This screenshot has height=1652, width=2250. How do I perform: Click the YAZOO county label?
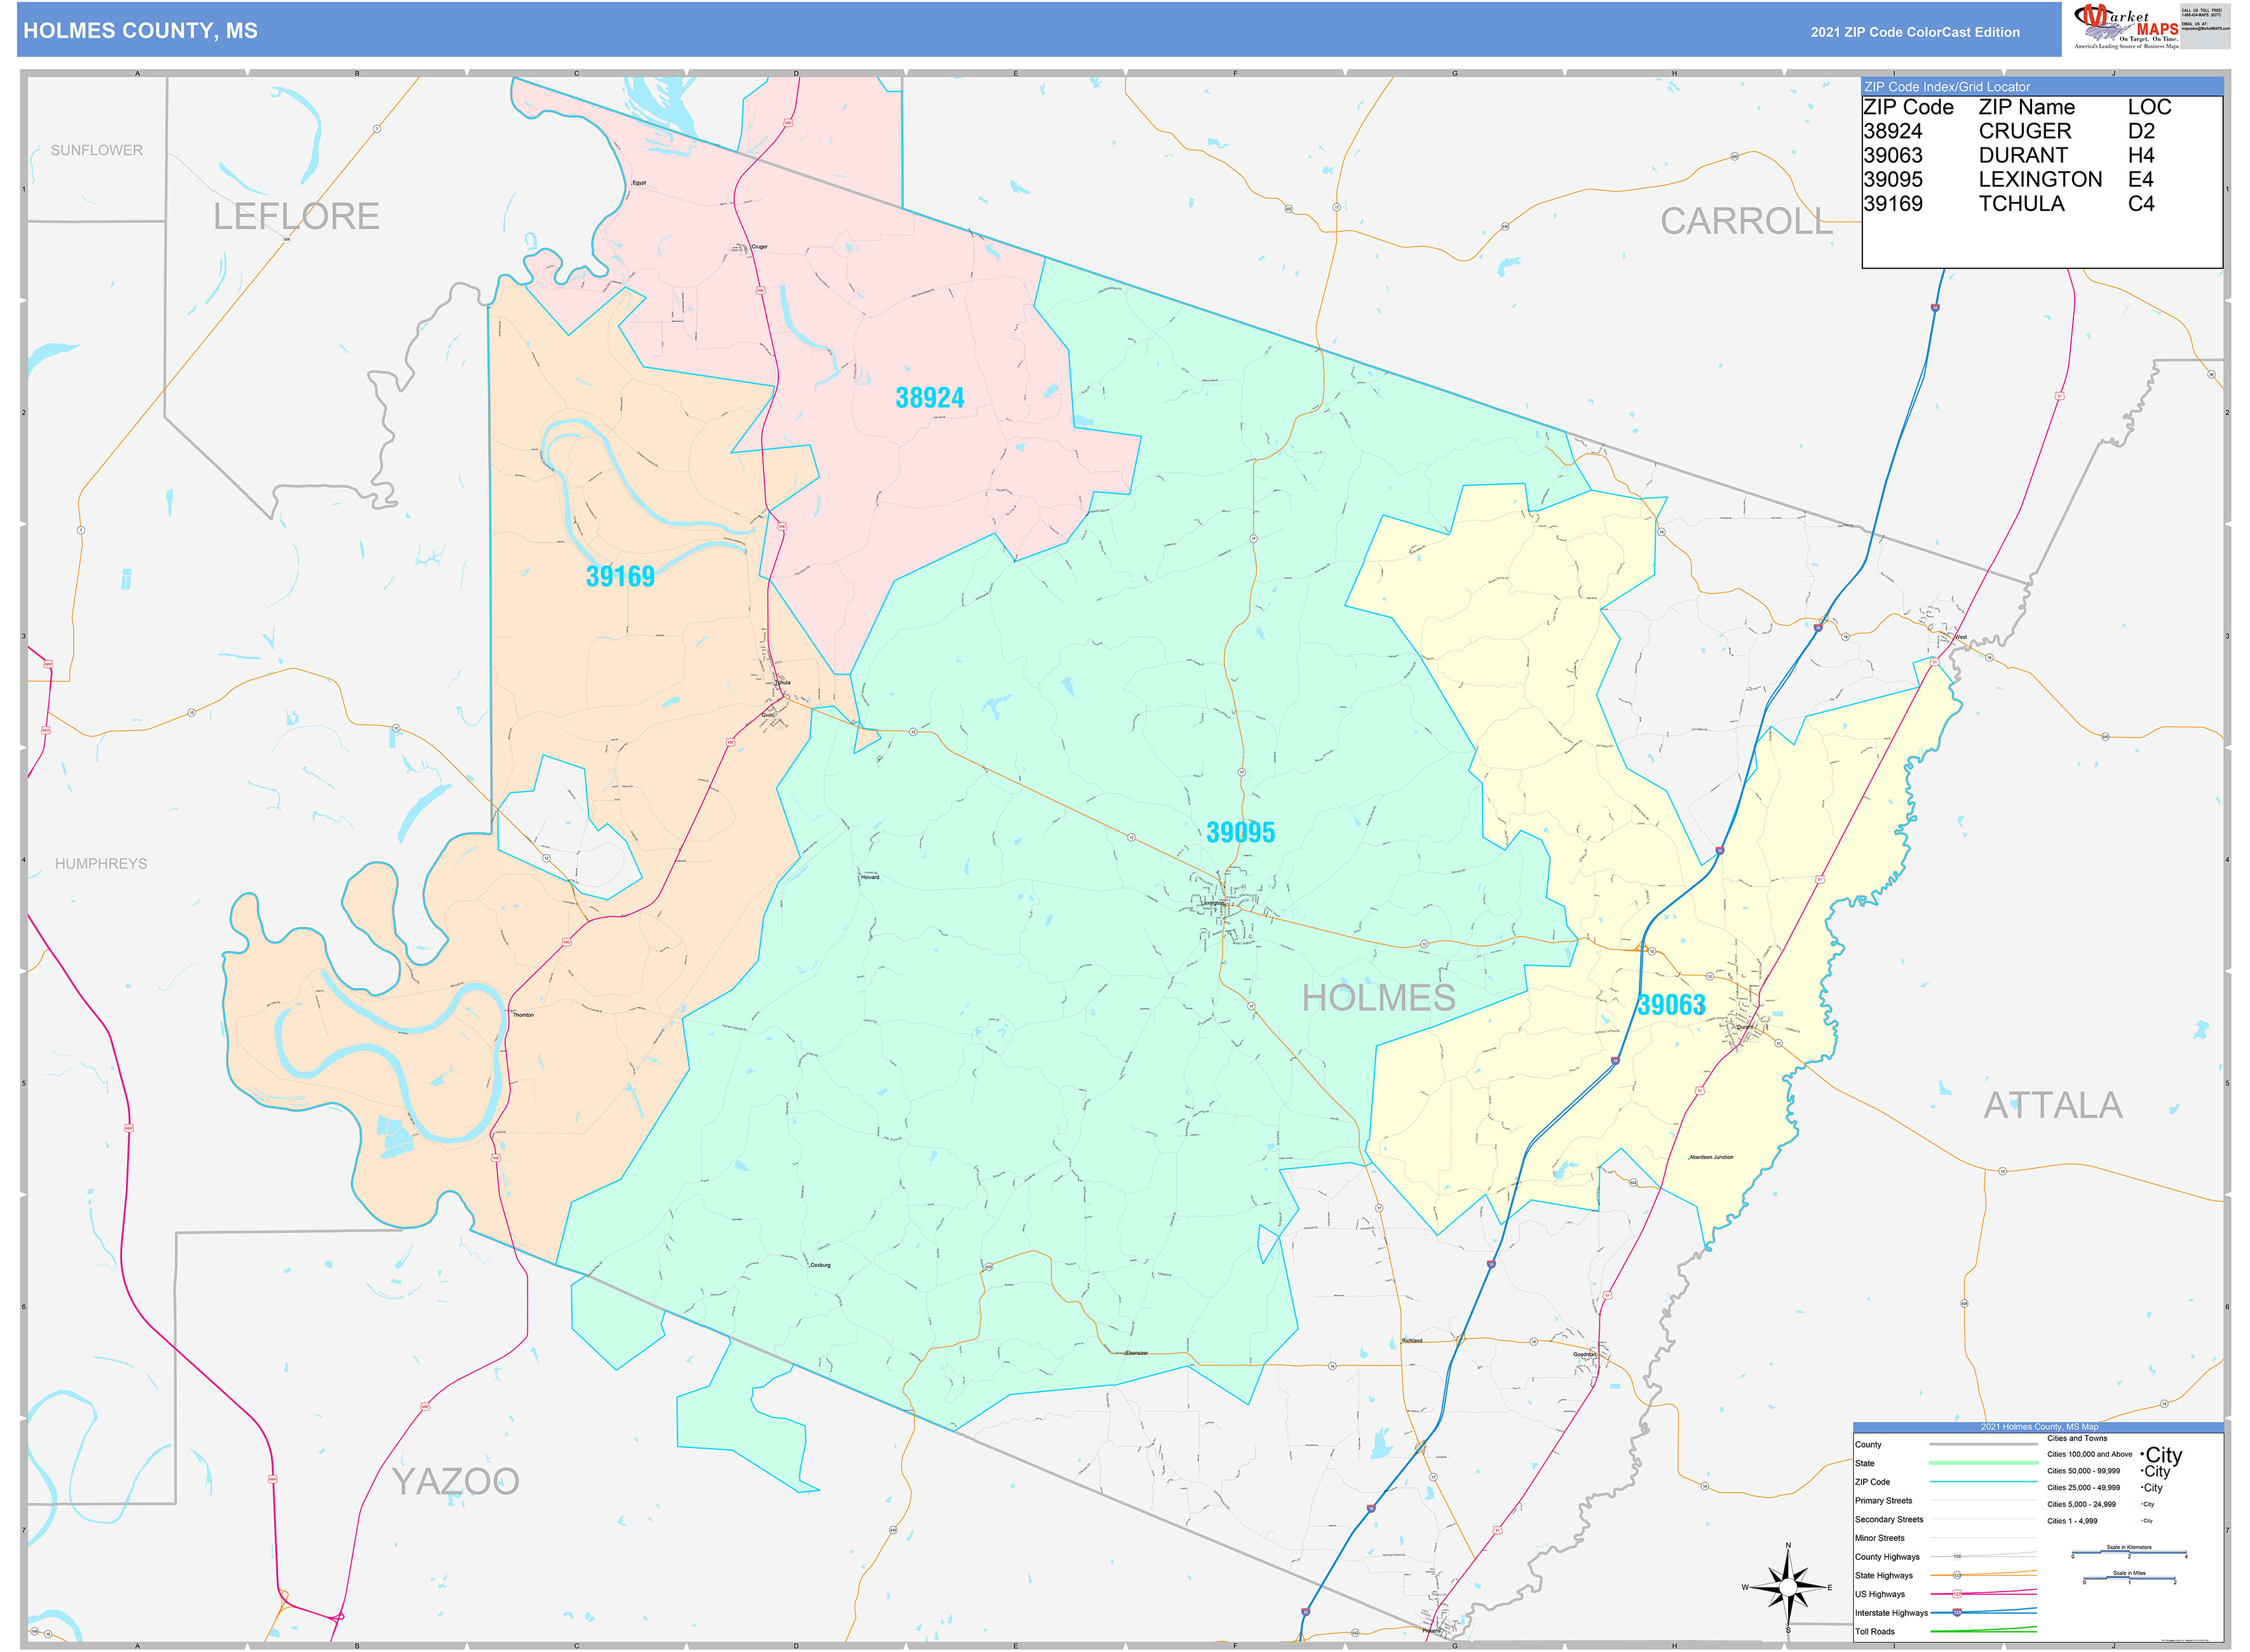tap(455, 1481)
